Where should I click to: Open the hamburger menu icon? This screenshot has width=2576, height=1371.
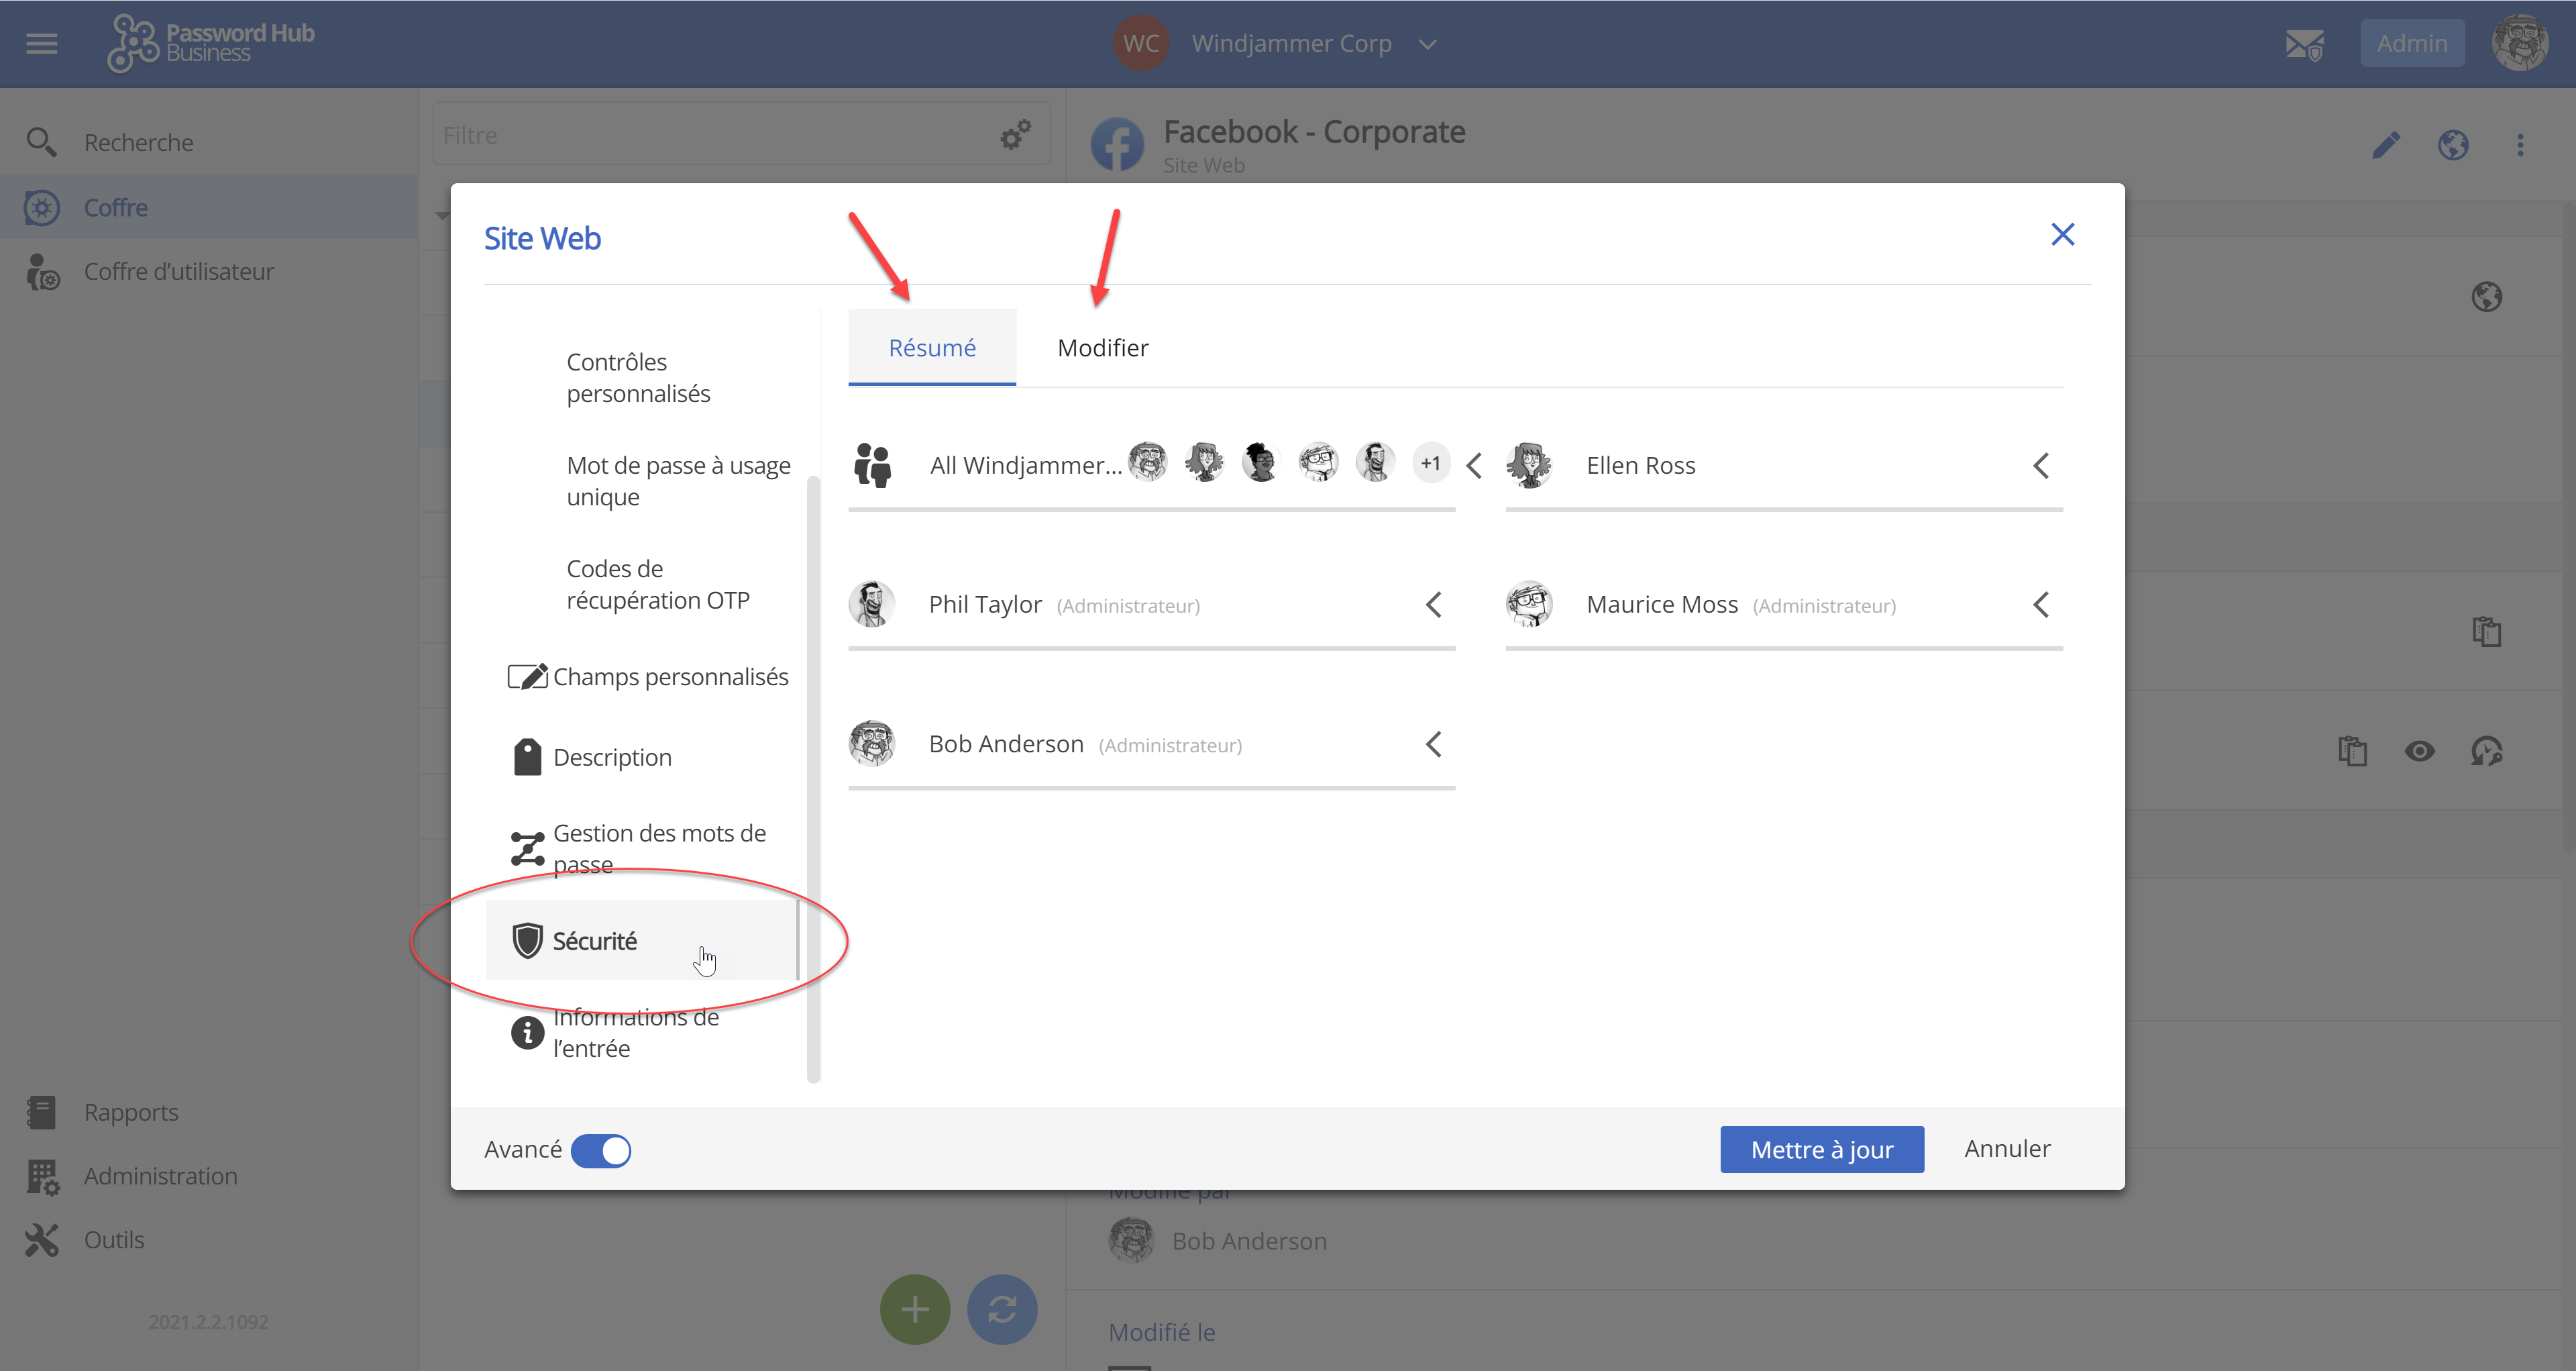(x=41, y=43)
